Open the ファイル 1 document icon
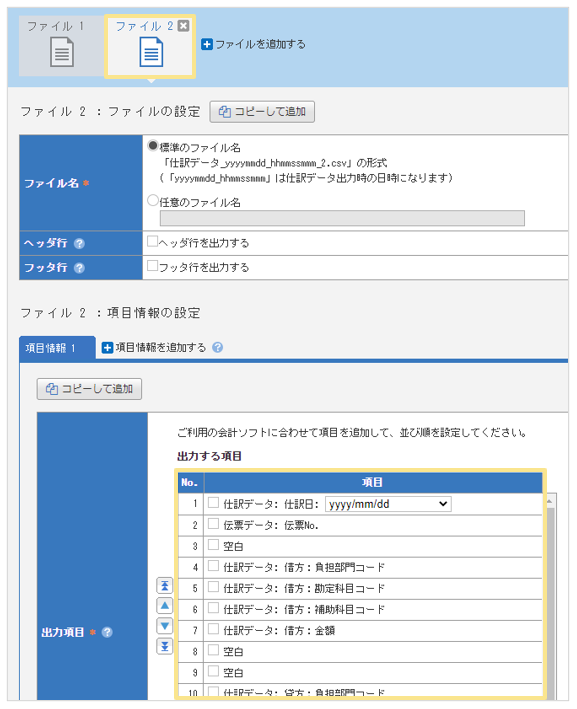 click(62, 52)
